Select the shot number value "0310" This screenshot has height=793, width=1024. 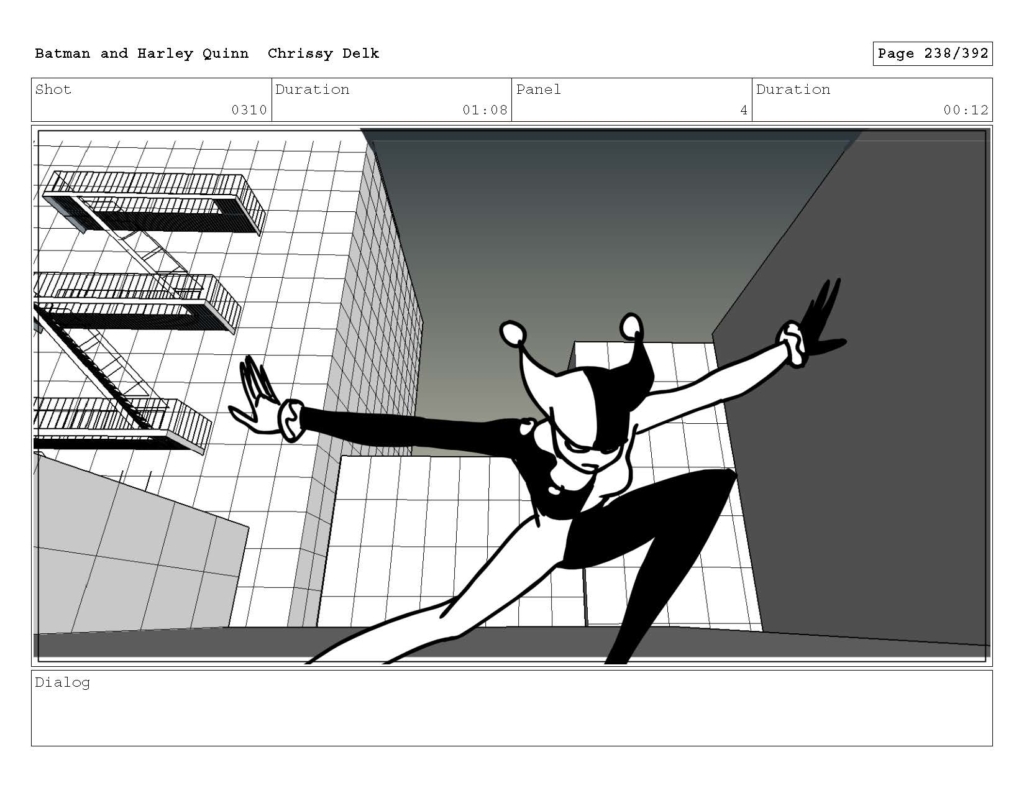249,110
